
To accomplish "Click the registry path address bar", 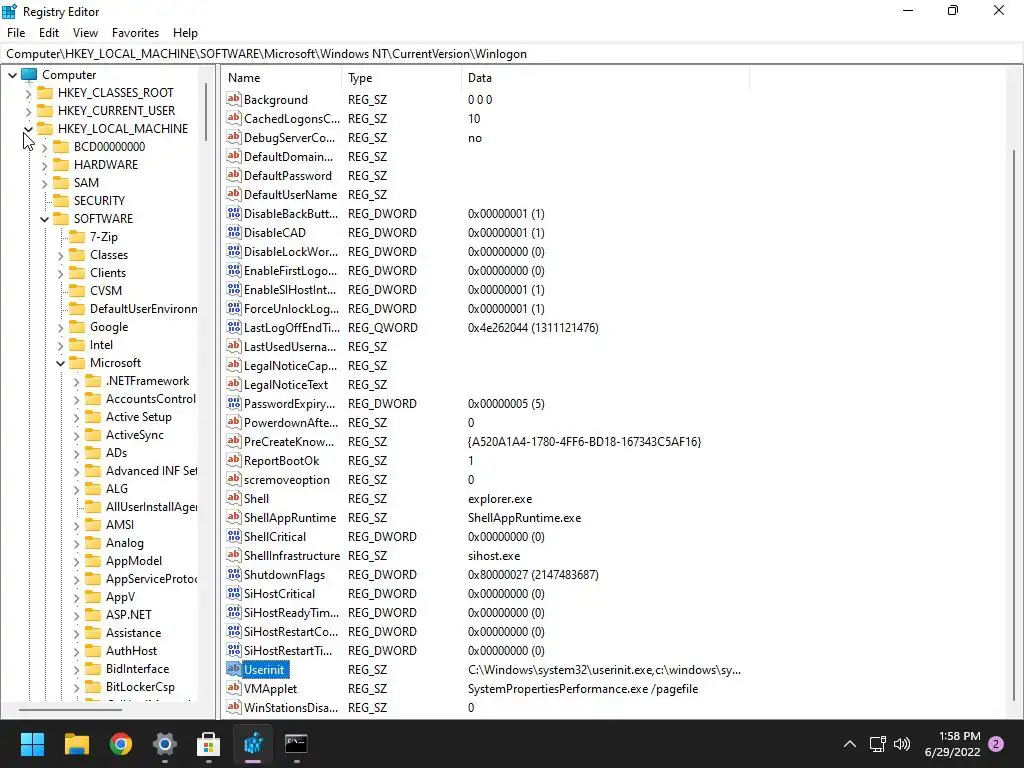I will coord(512,54).
